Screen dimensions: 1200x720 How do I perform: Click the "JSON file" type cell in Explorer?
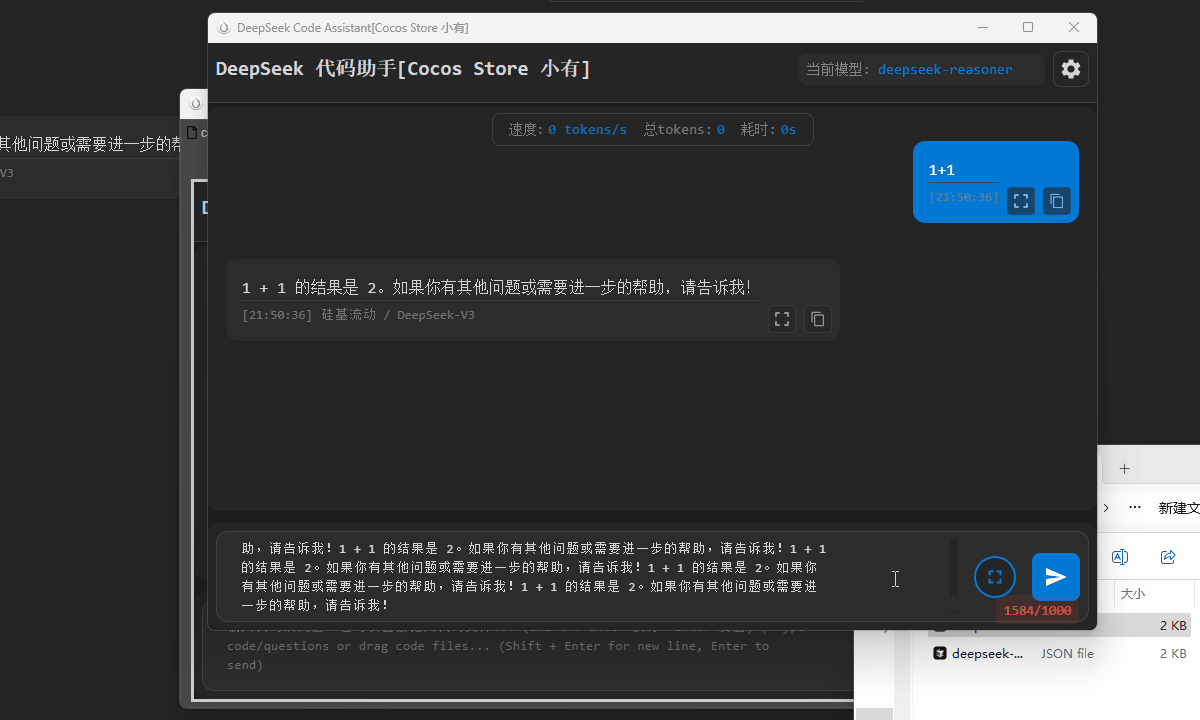tap(1067, 654)
